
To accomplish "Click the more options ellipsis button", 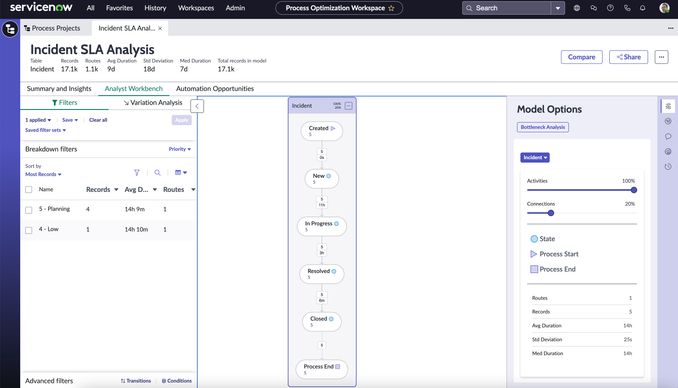I will (x=661, y=57).
